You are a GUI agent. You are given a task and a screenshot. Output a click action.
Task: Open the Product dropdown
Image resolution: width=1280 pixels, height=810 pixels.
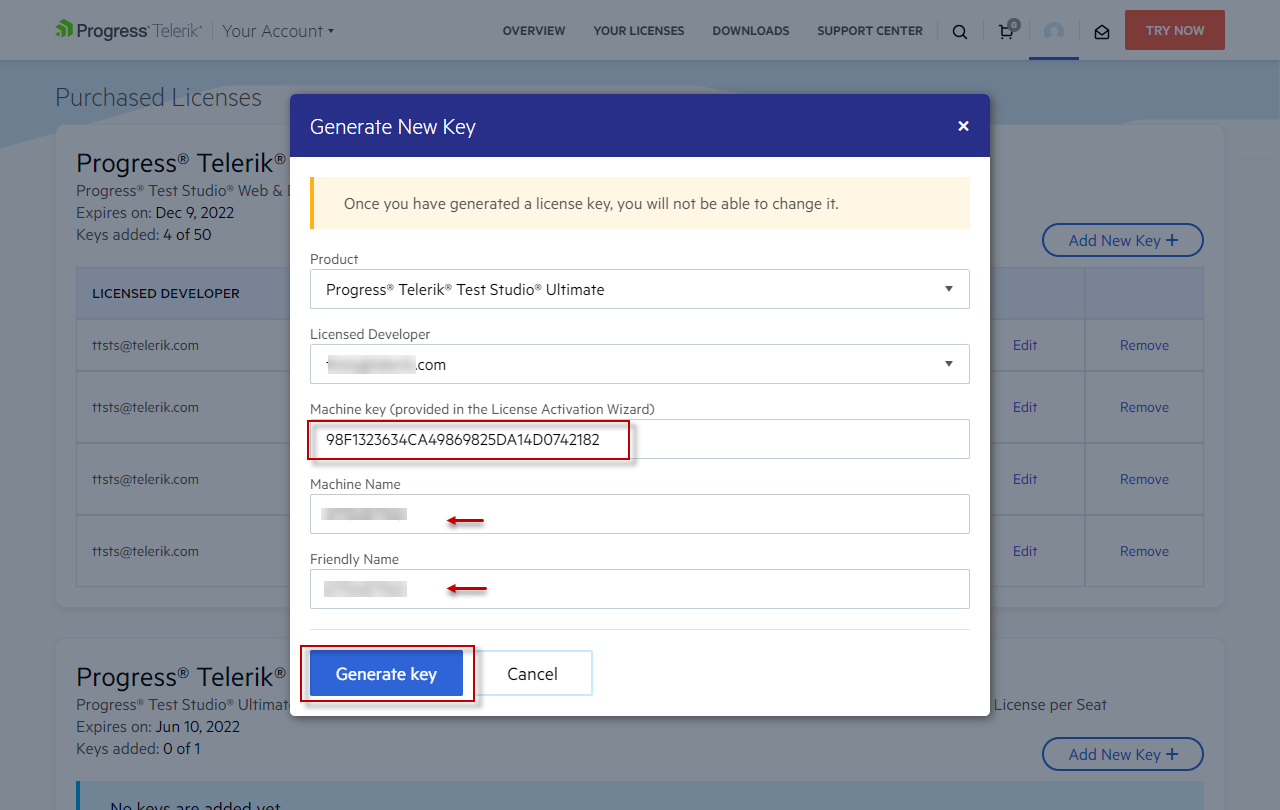point(640,289)
